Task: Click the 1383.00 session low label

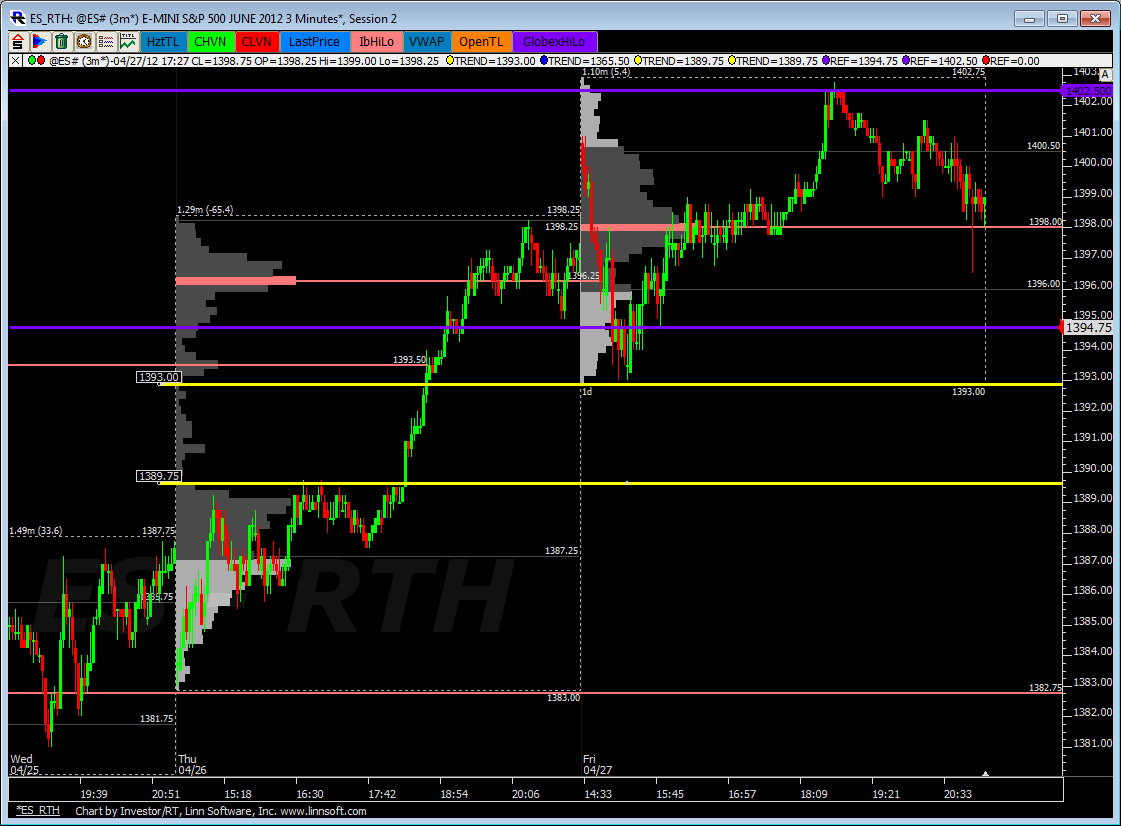Action: [563, 697]
